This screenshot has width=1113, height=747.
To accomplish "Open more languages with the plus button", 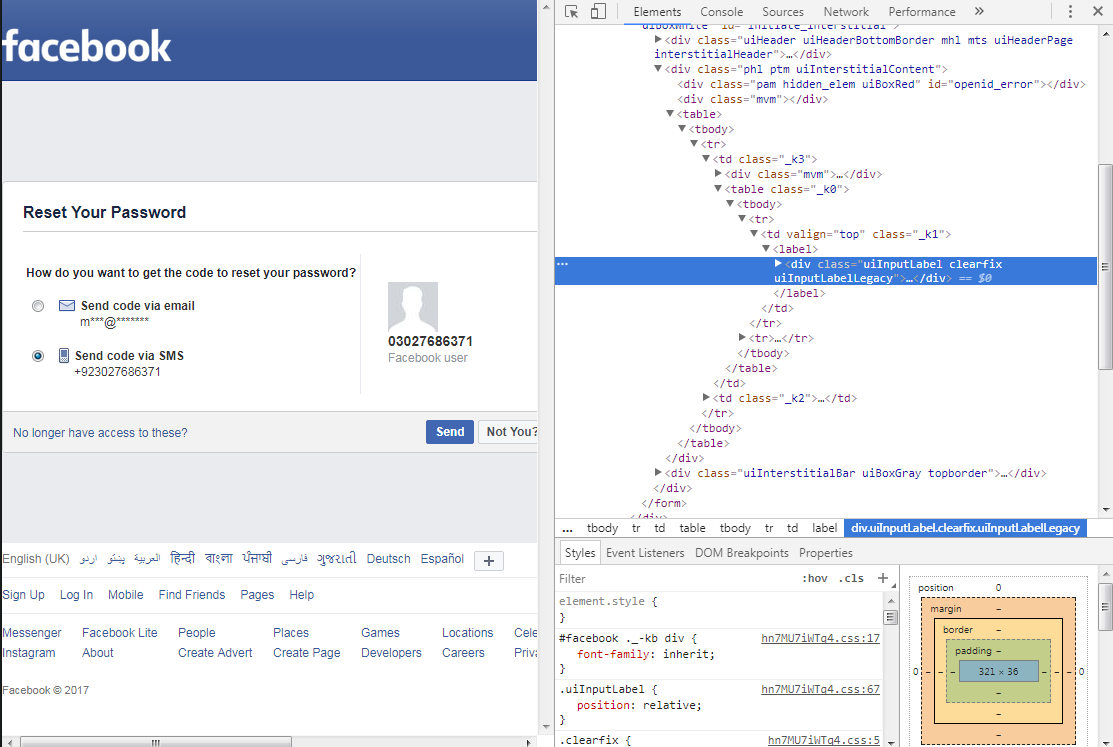I will 488,561.
